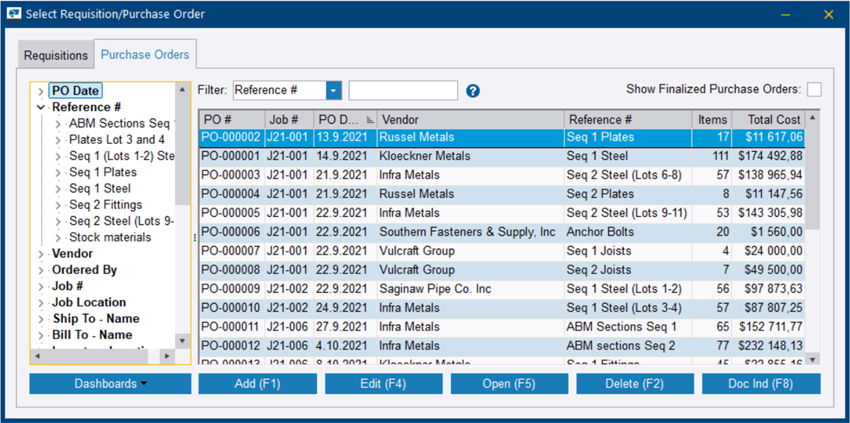This screenshot has height=423, width=850.
Task: Click the Doc Ind (F8) button
Action: tap(761, 384)
